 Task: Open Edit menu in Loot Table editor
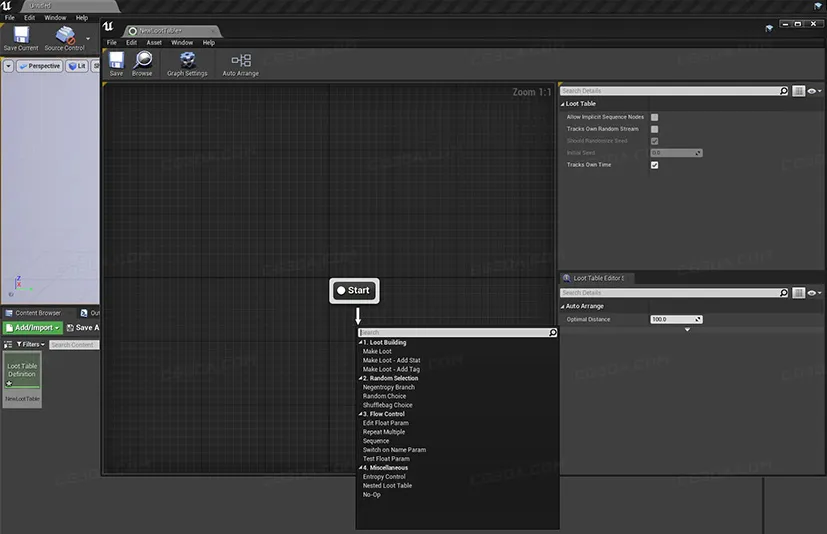pyautogui.click(x=131, y=43)
